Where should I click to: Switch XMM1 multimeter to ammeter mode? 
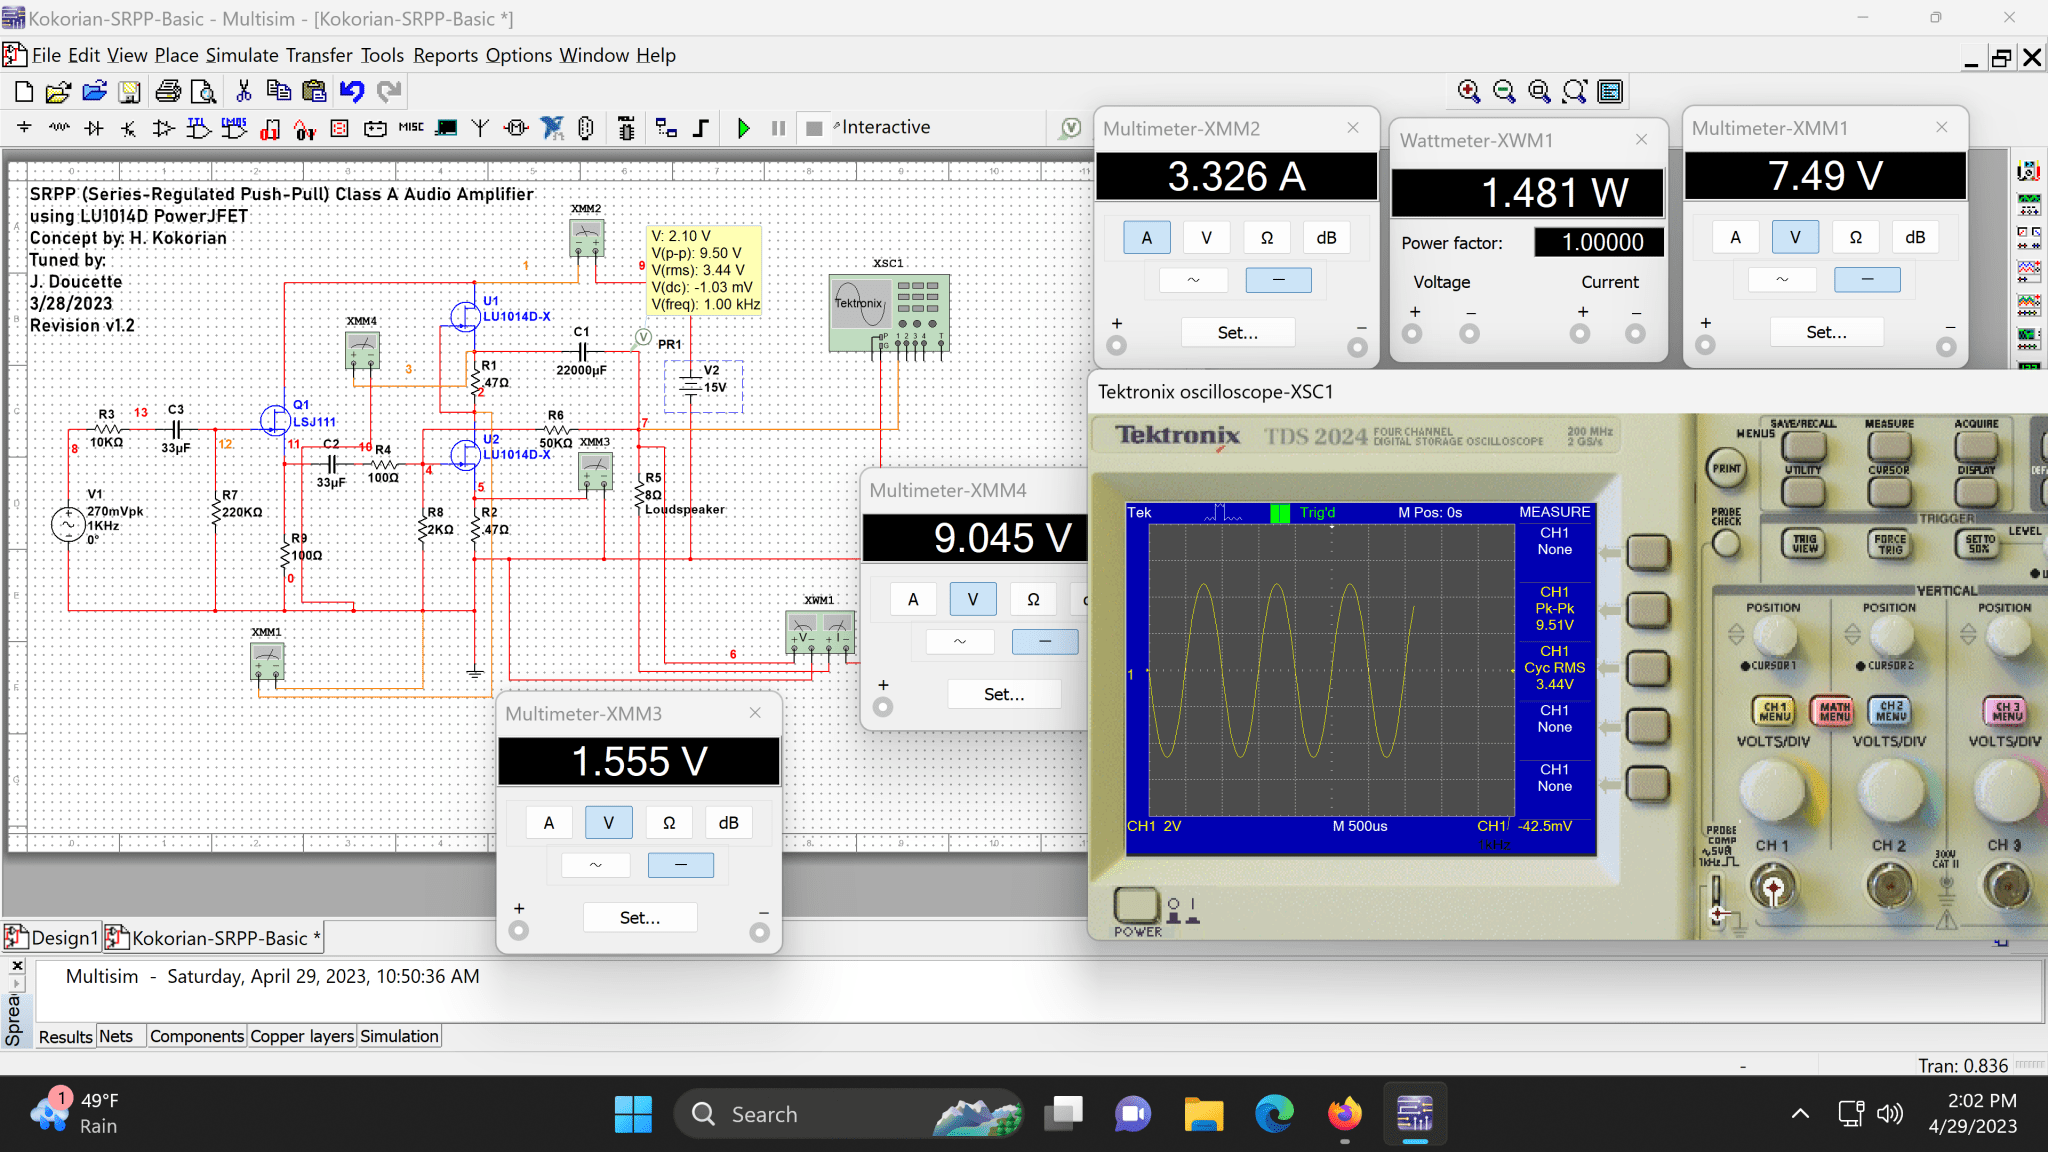[x=1735, y=237]
